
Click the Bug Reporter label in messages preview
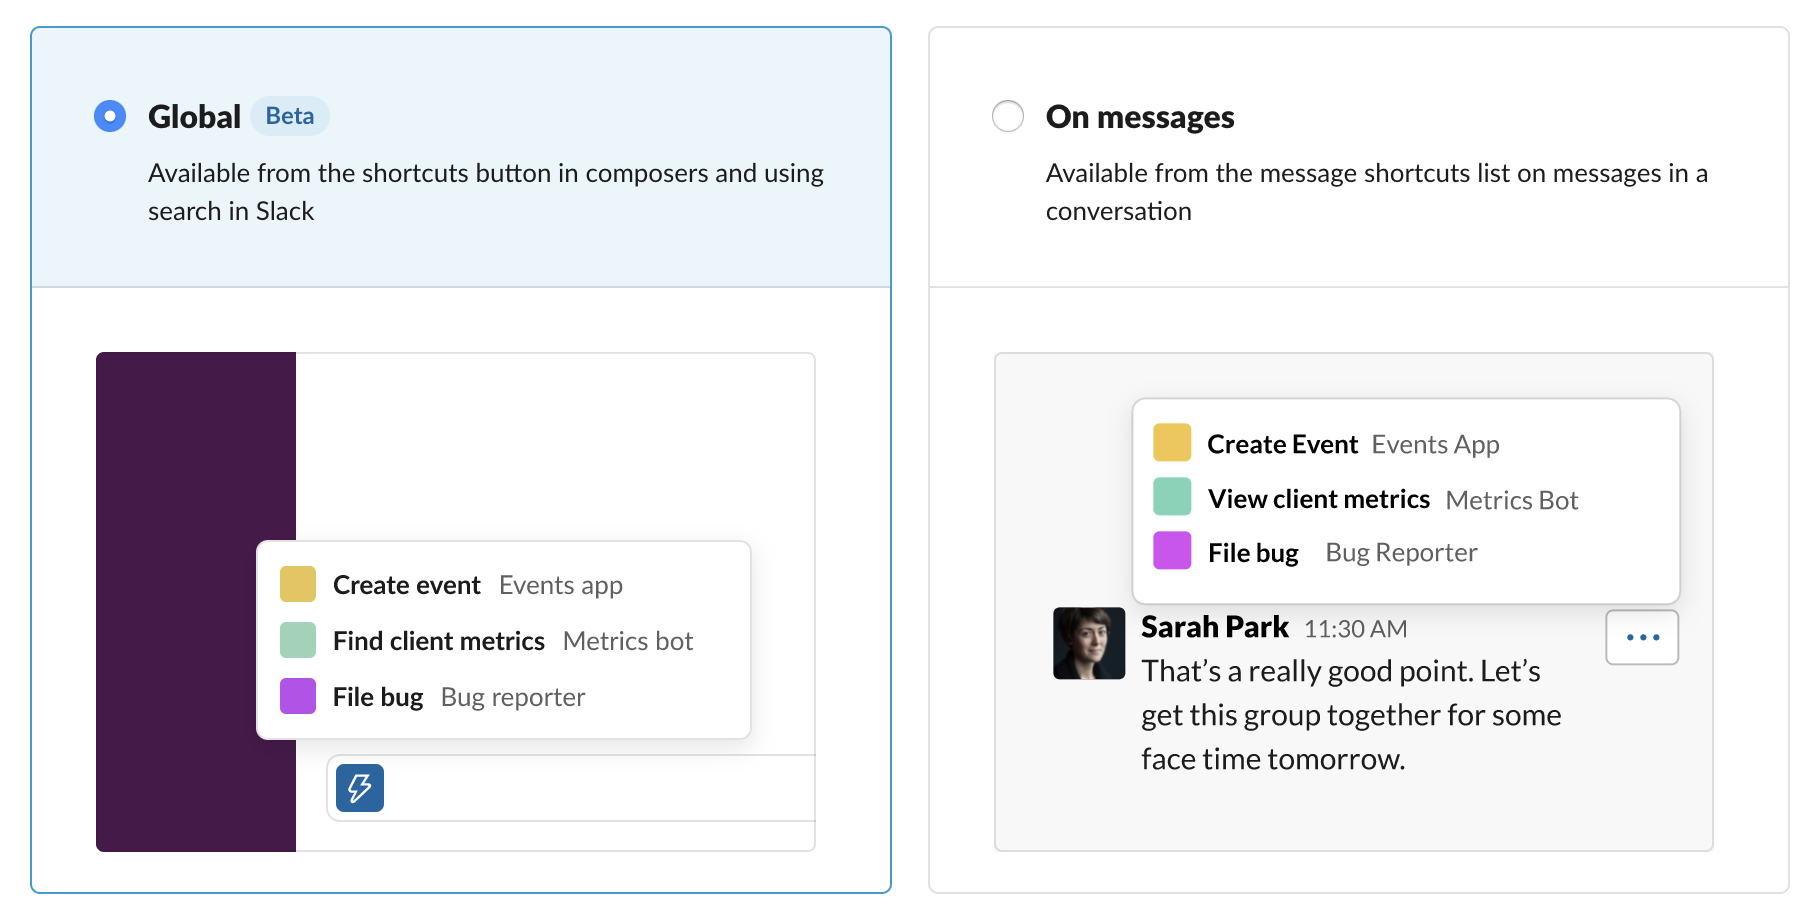pyautogui.click(x=1401, y=552)
